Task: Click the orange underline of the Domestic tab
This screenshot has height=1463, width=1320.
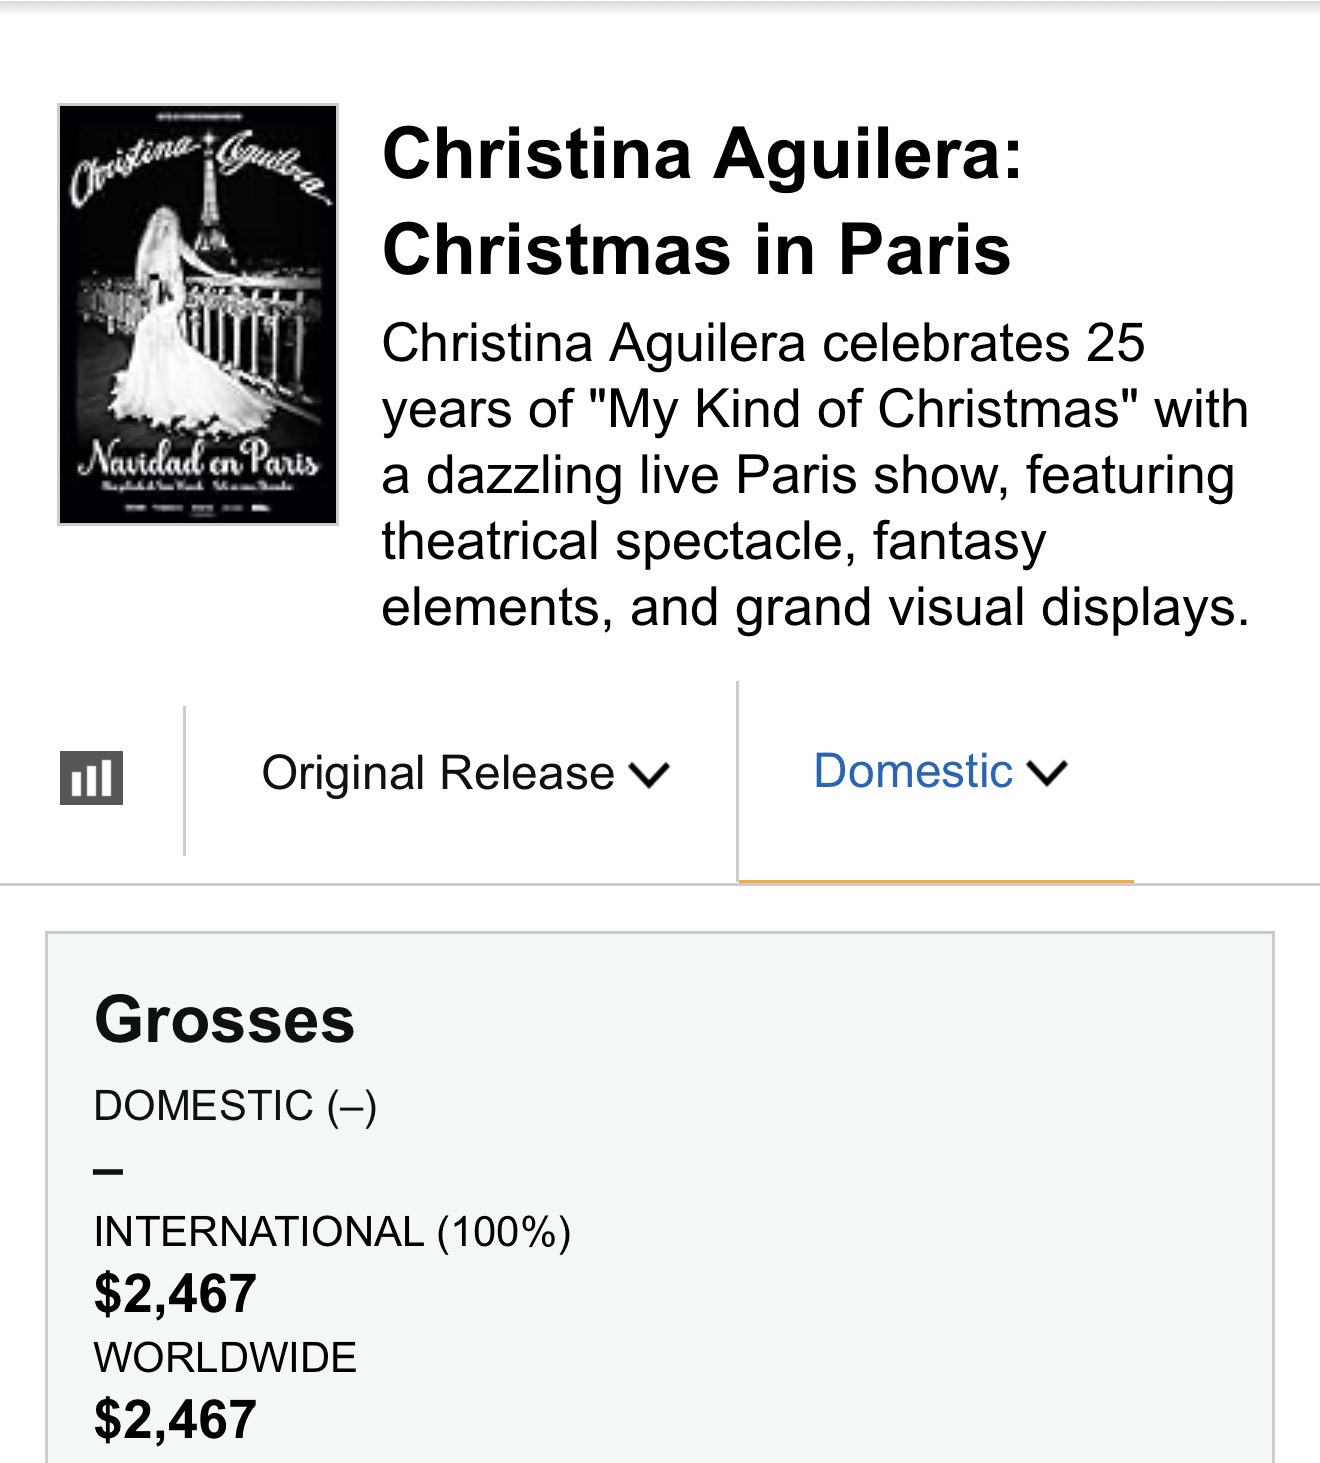Action: 935,881
